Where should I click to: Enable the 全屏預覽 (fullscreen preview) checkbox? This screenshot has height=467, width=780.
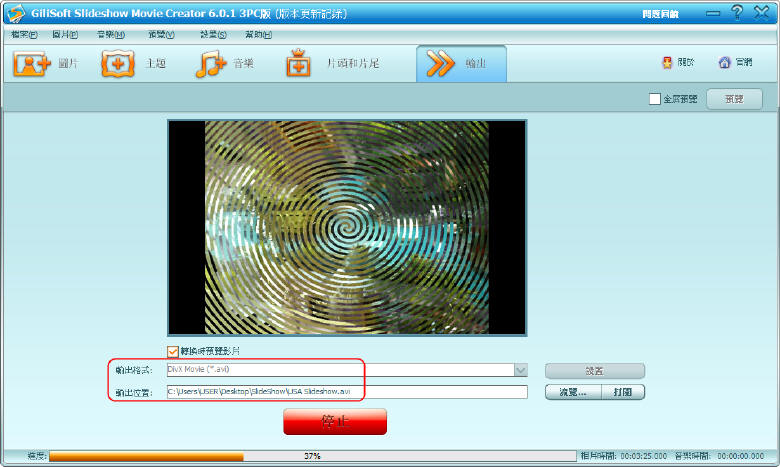(x=655, y=99)
